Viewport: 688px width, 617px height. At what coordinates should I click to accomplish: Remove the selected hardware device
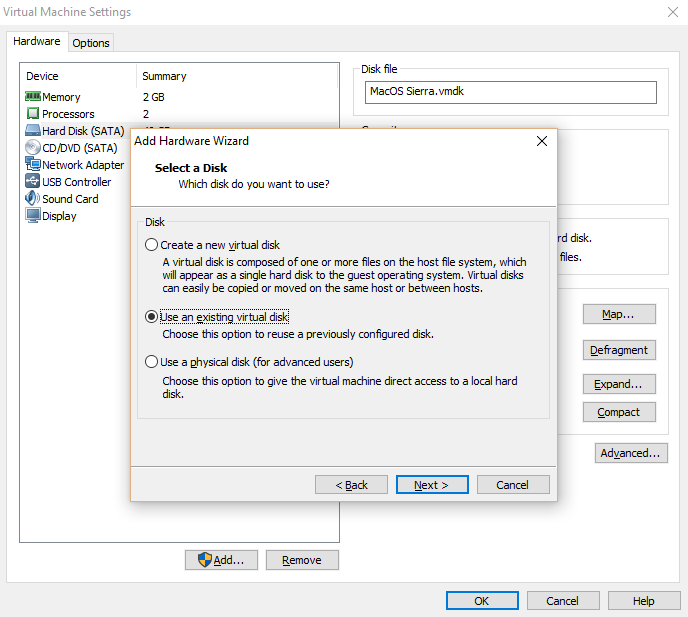[x=302, y=560]
